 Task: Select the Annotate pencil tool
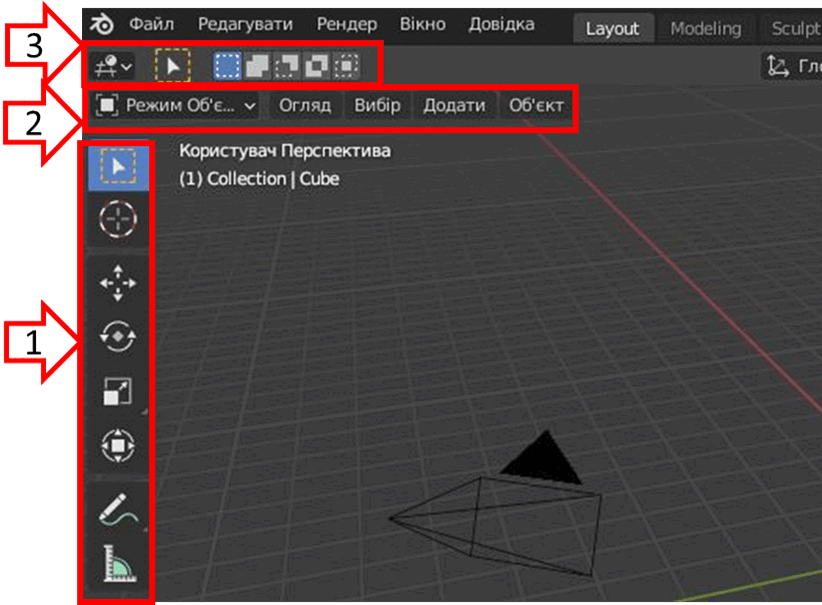(118, 509)
